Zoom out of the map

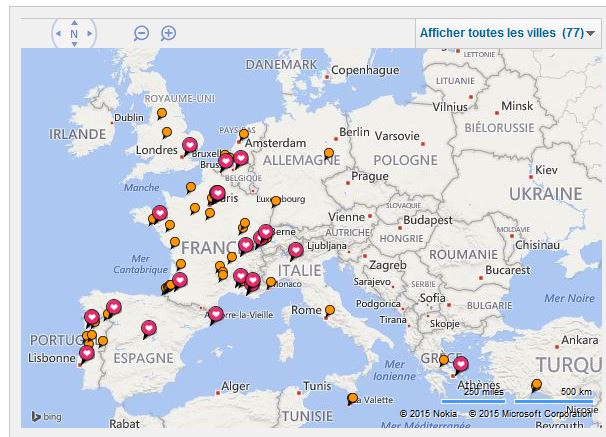141,33
